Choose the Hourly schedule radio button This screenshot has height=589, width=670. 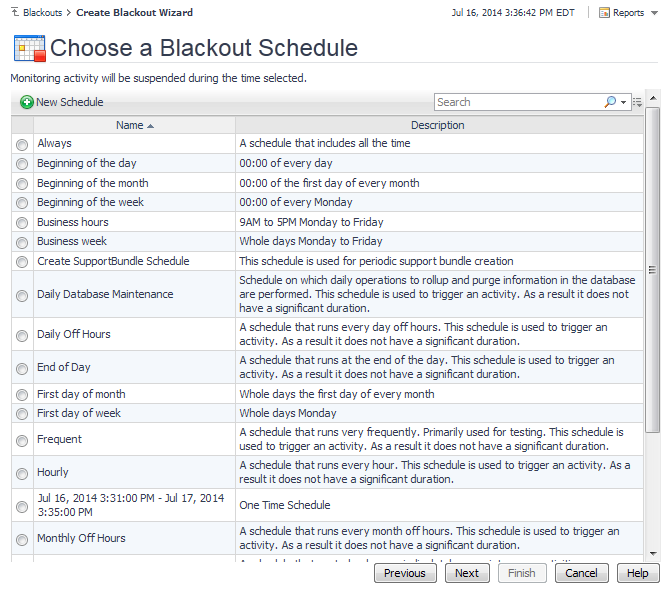coord(22,473)
